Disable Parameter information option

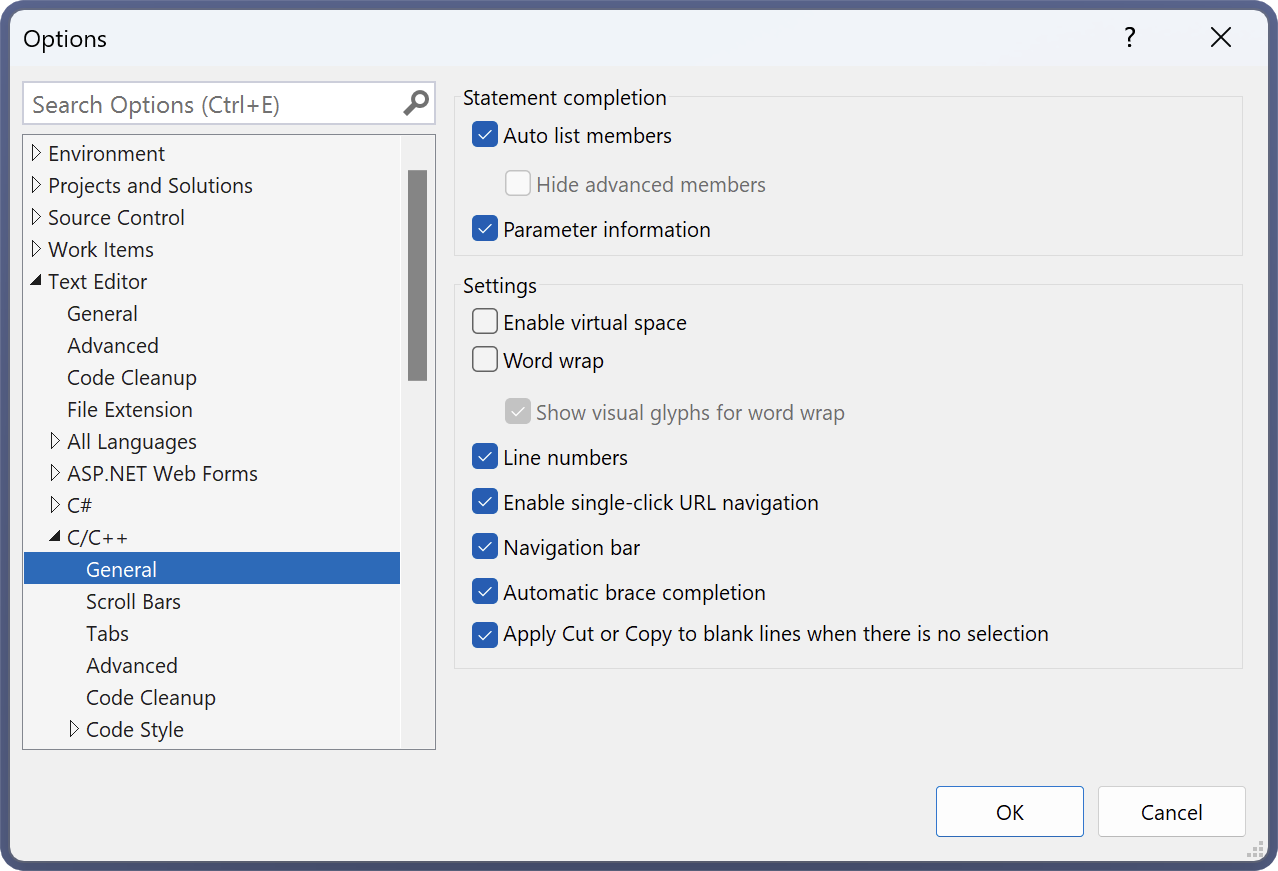tap(485, 229)
